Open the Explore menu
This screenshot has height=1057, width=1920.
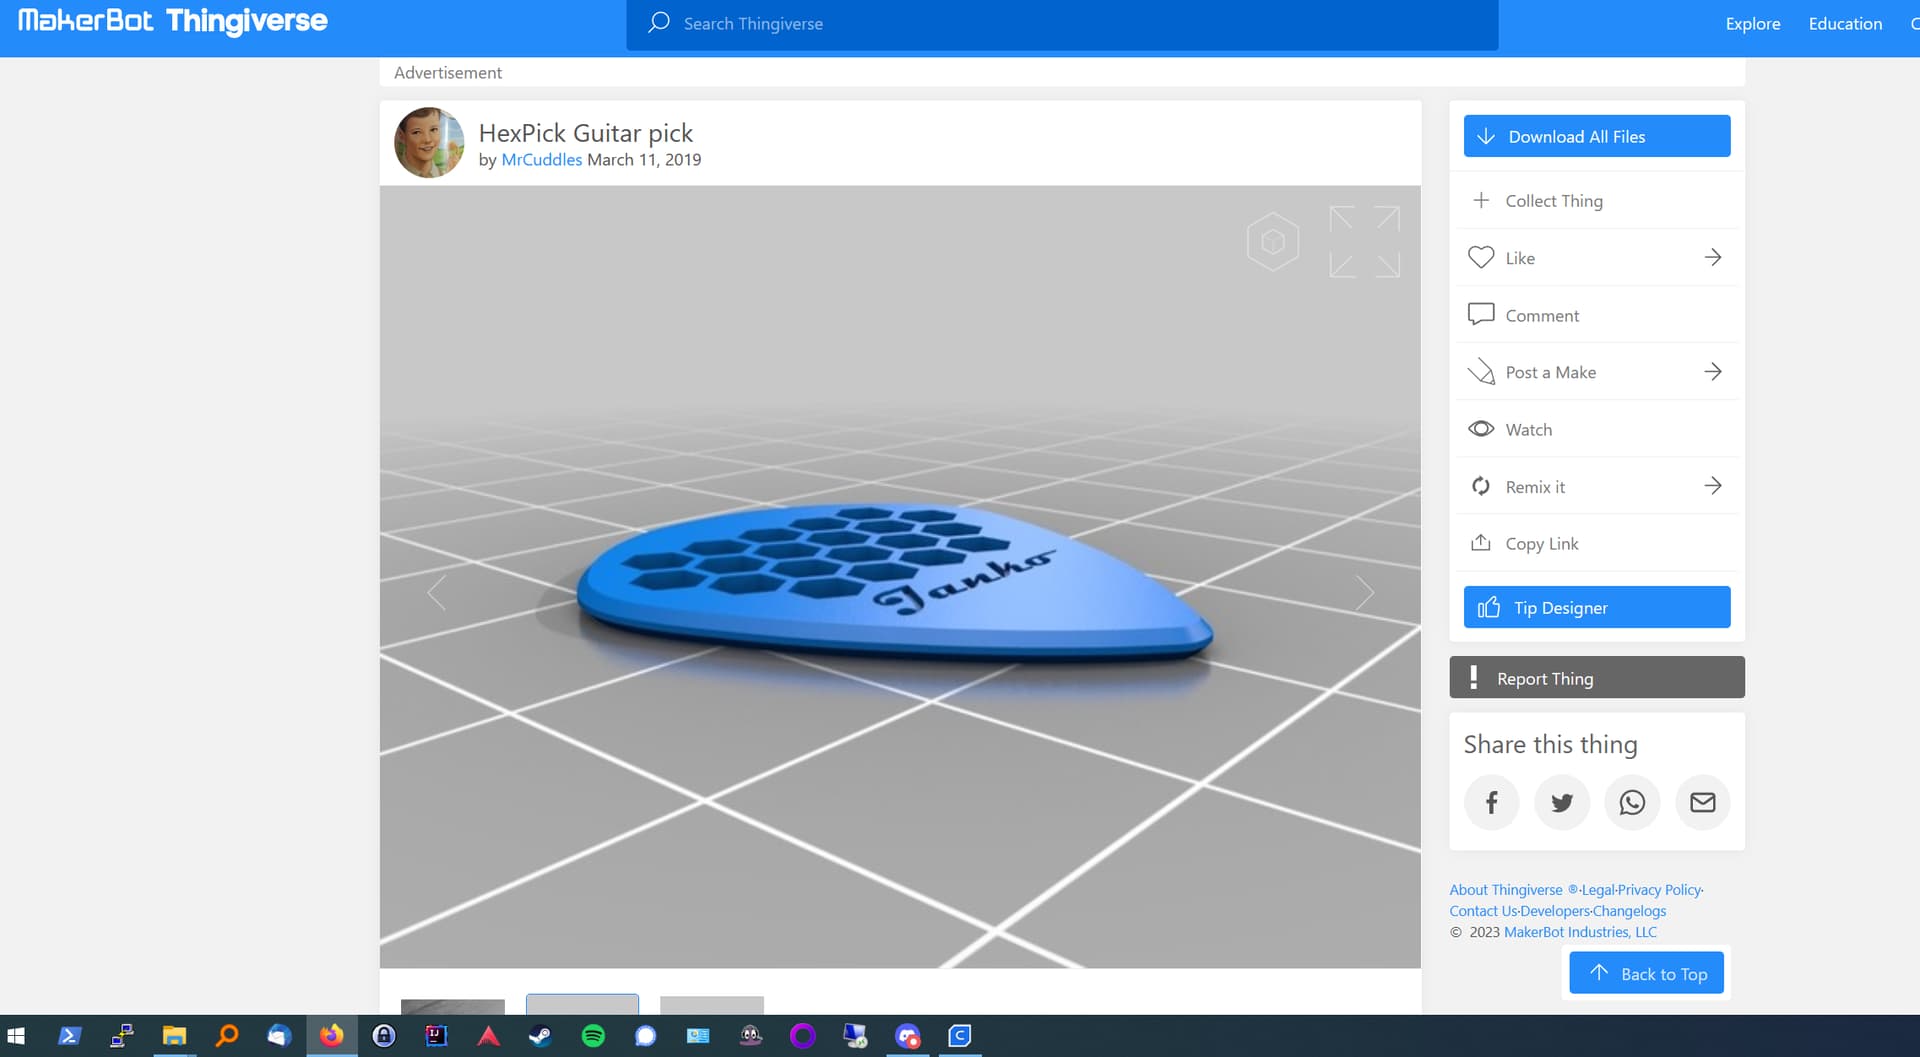1752,24
